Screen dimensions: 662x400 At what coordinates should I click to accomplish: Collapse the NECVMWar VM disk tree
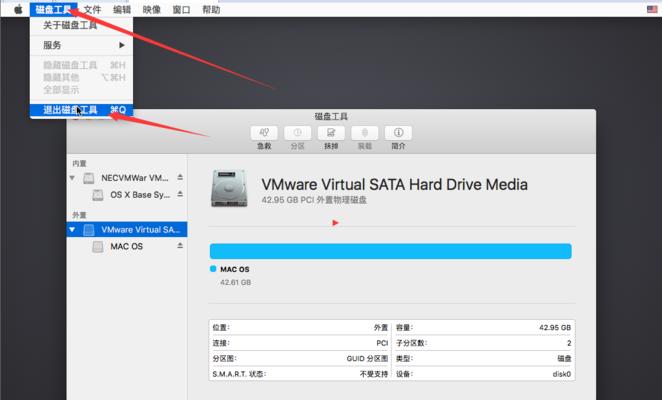point(72,178)
